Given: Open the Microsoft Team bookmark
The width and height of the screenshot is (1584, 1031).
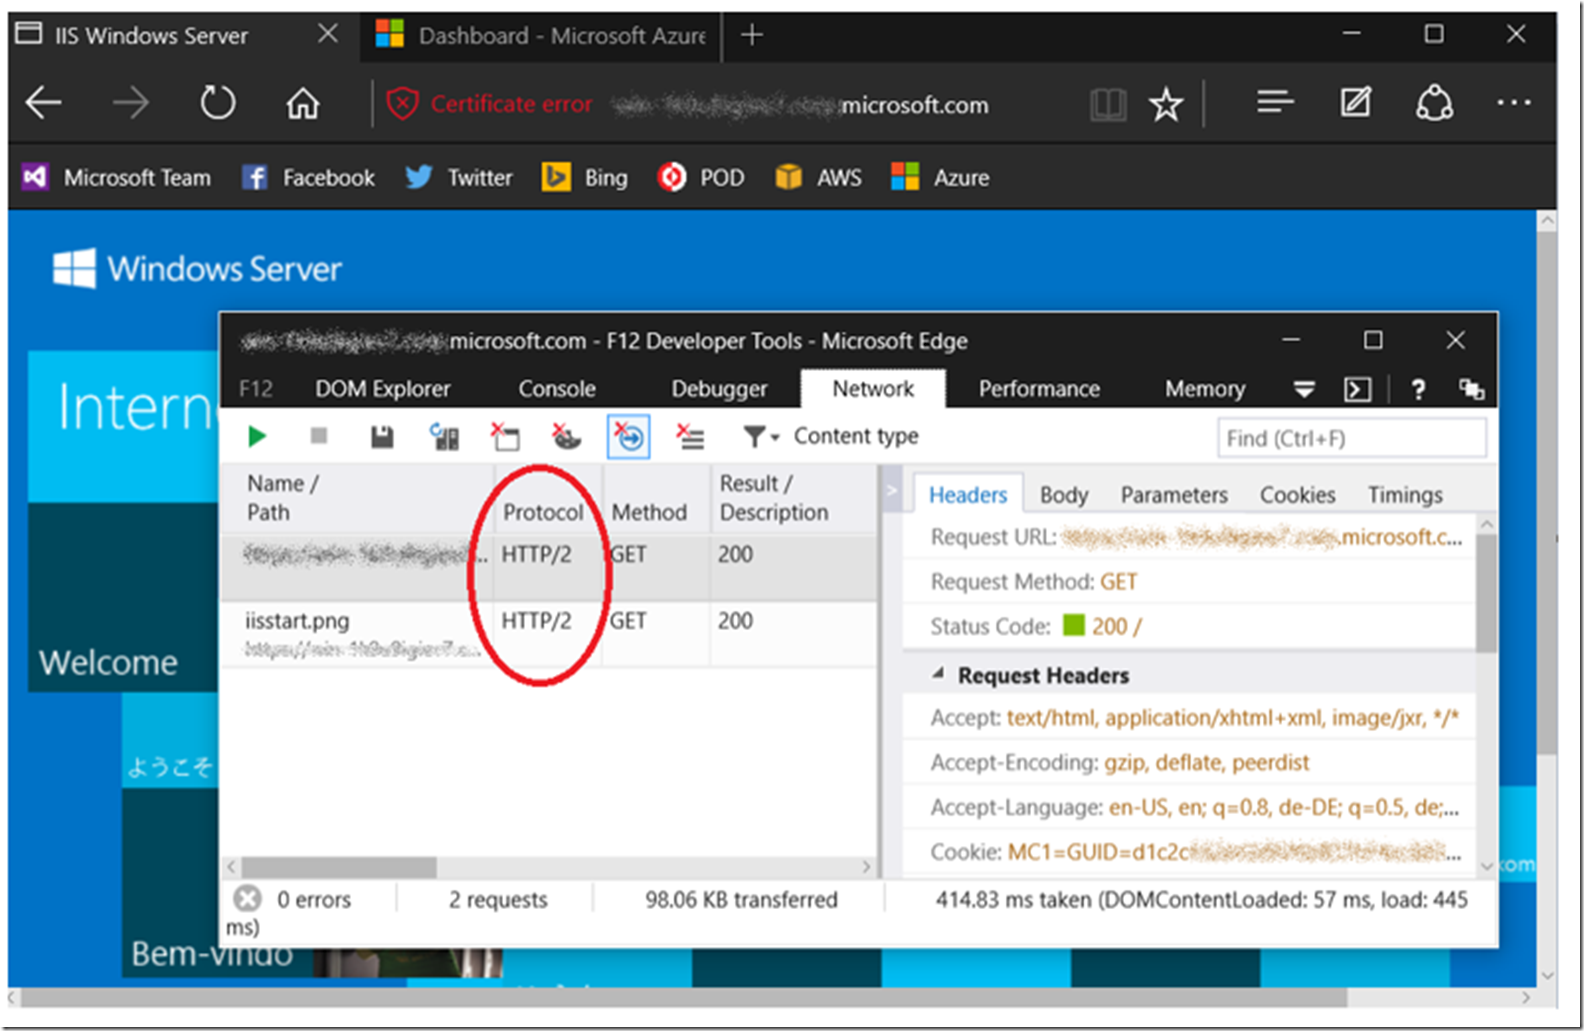Looking at the screenshot, I should pyautogui.click(x=117, y=178).
